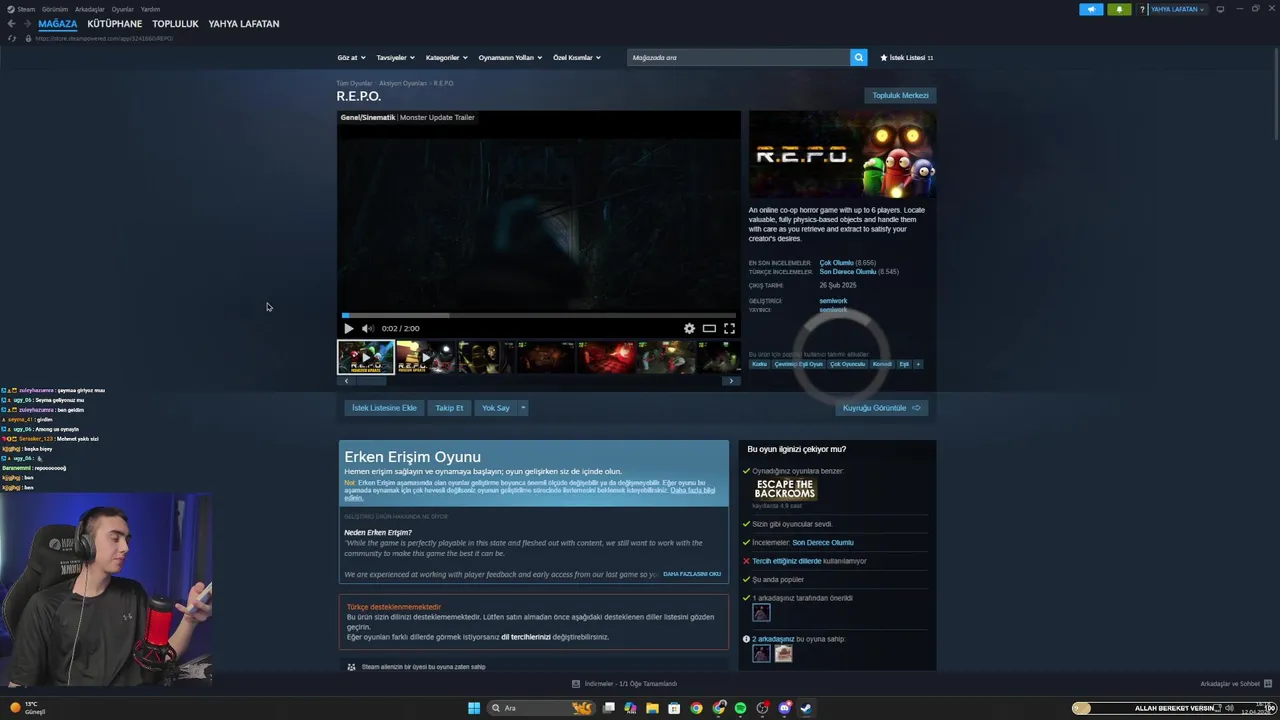
Task: Open the dropdown arrow beside Yok Say
Action: click(523, 408)
